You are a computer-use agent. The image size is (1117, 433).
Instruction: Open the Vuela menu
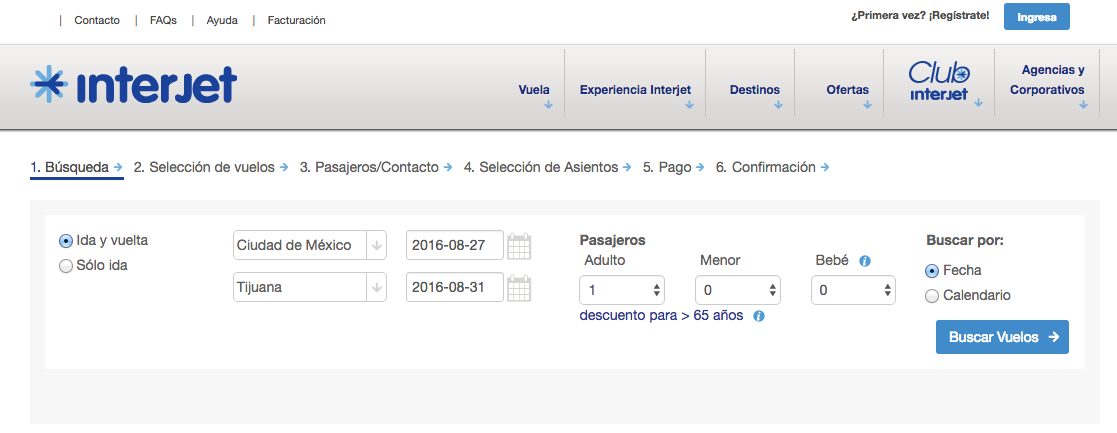pyautogui.click(x=534, y=90)
